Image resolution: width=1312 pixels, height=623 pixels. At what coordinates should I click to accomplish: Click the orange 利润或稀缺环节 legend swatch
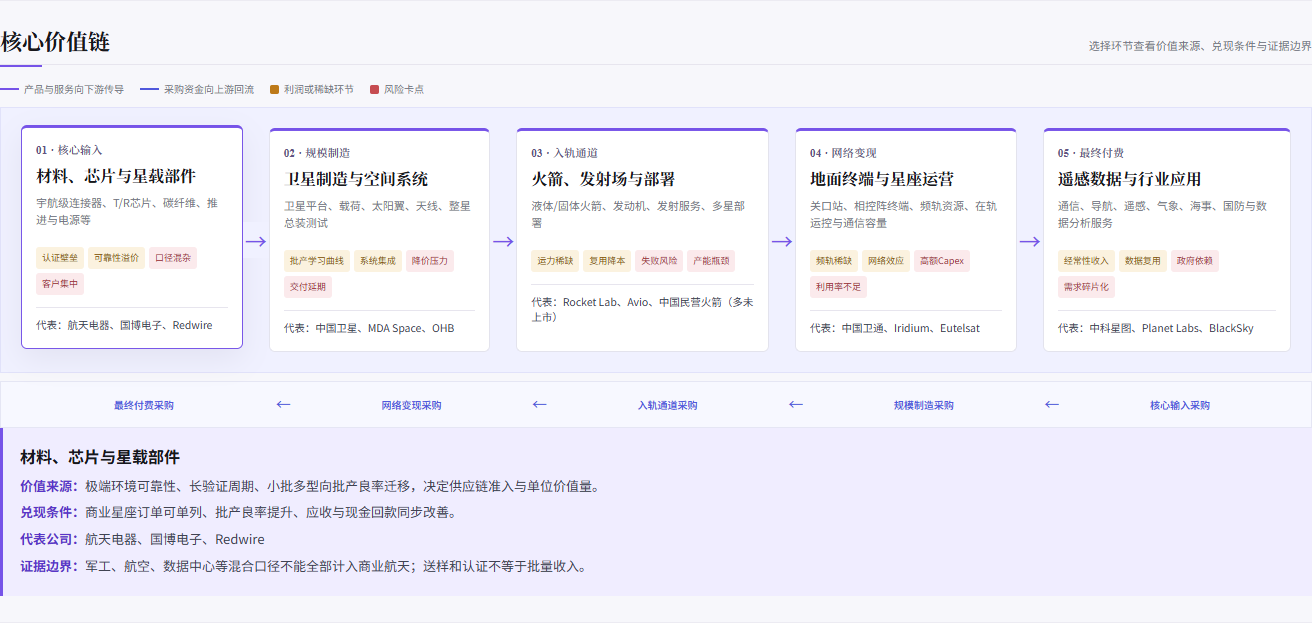point(275,89)
